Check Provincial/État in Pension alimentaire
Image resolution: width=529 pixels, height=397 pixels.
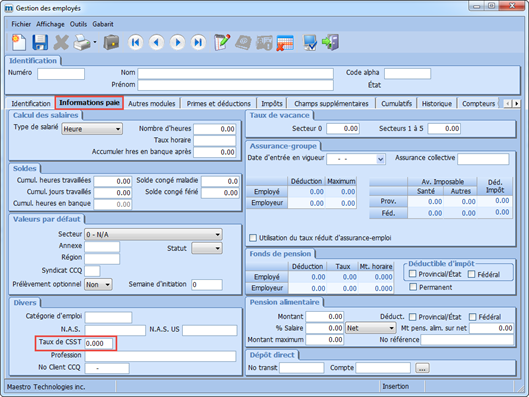(x=412, y=317)
